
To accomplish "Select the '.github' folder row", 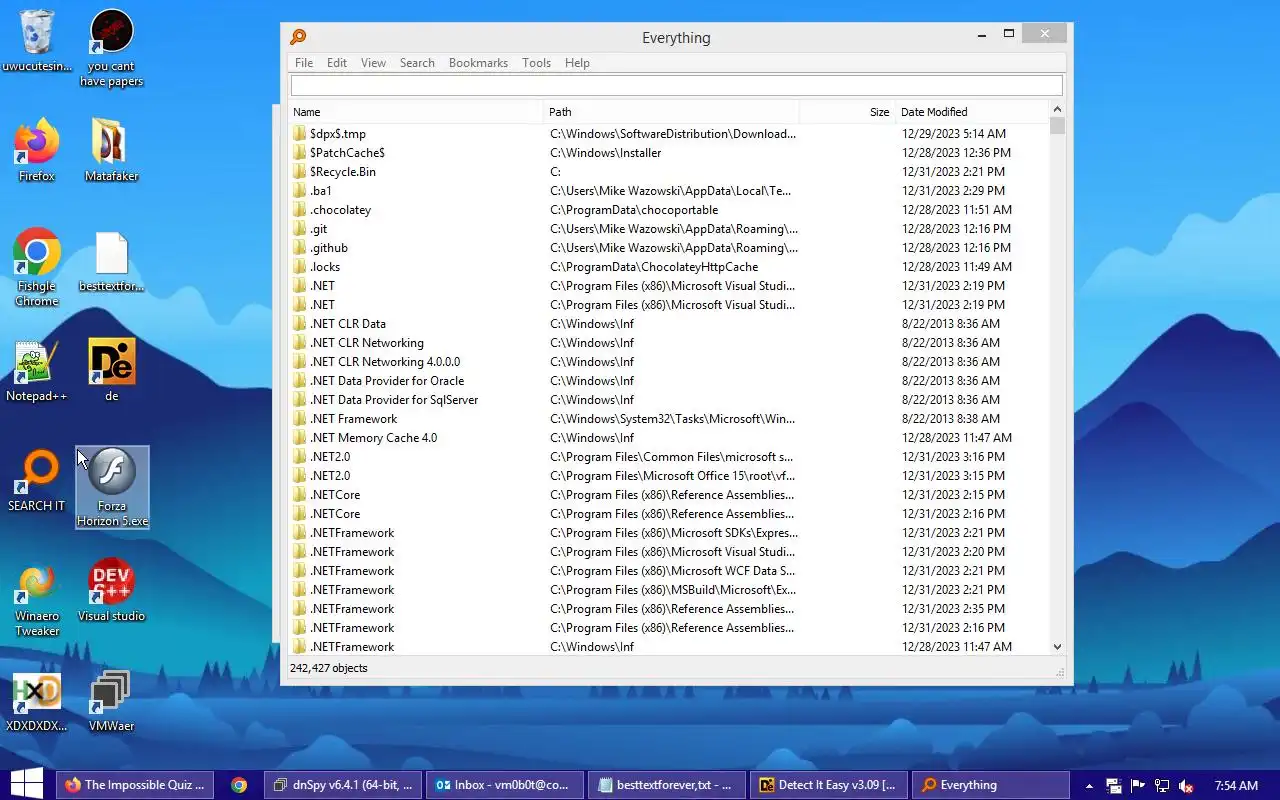I will point(670,247).
